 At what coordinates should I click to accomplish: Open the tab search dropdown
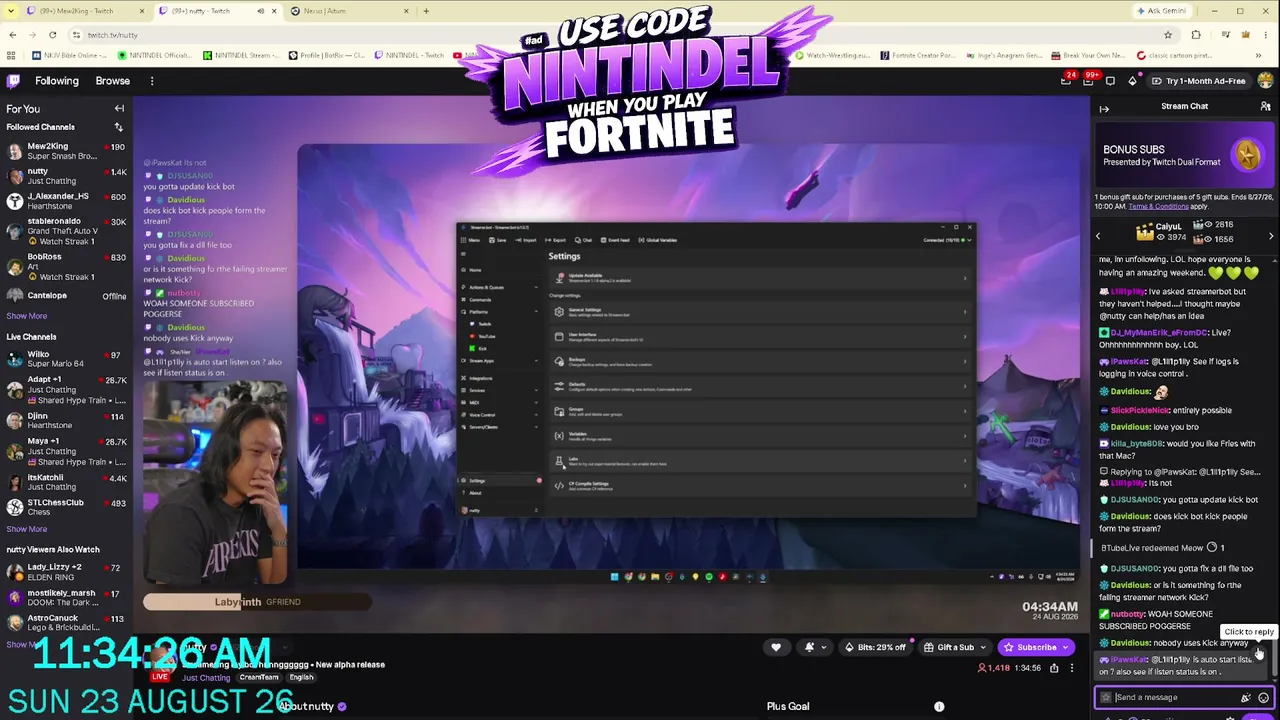[x=11, y=11]
